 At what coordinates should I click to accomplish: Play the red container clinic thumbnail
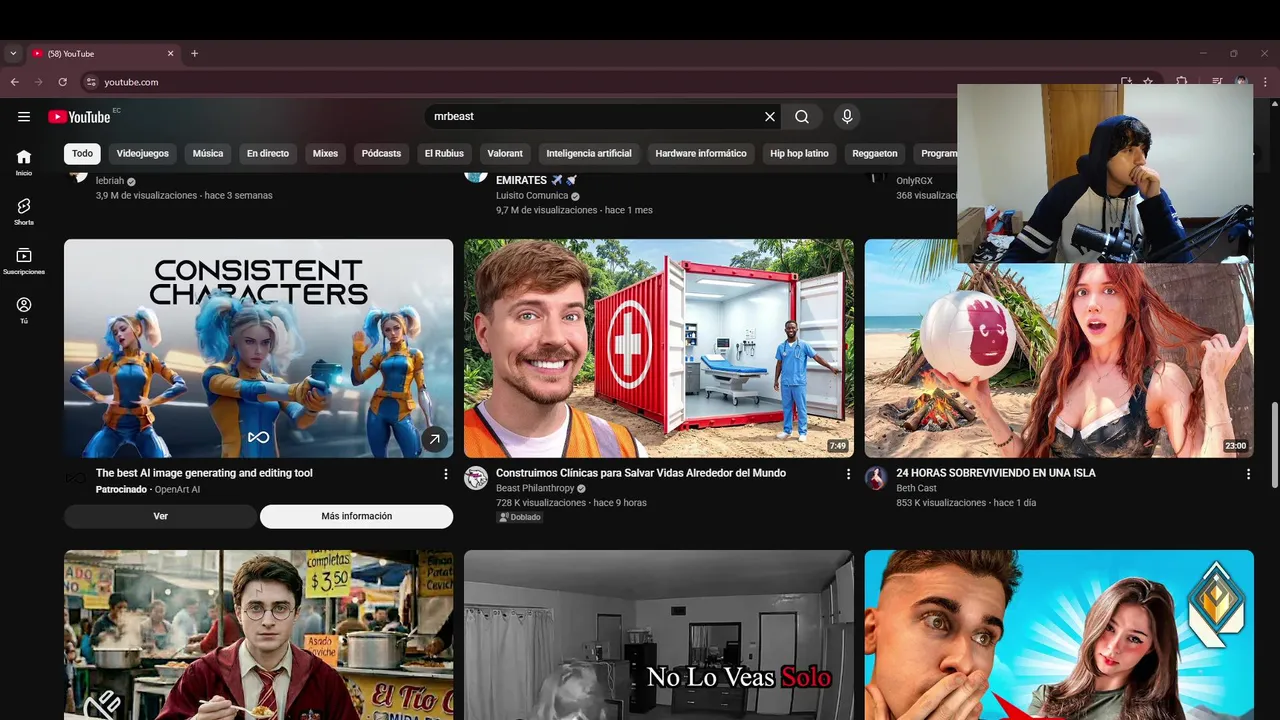coord(659,348)
